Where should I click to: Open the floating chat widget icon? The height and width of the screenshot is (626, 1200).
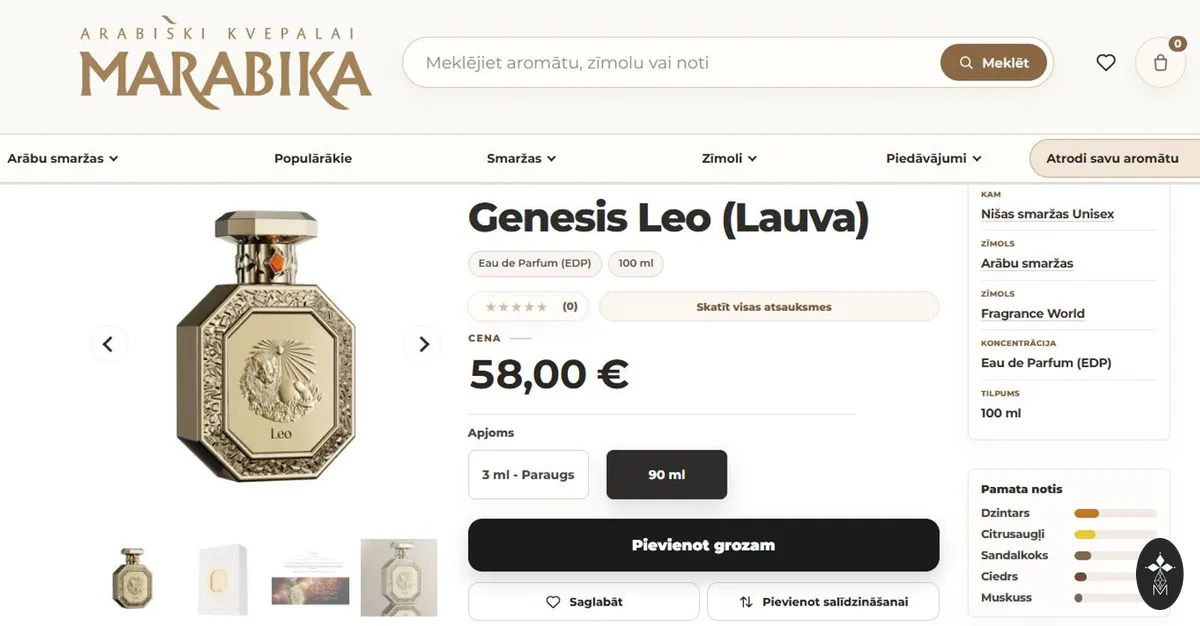(x=1160, y=574)
